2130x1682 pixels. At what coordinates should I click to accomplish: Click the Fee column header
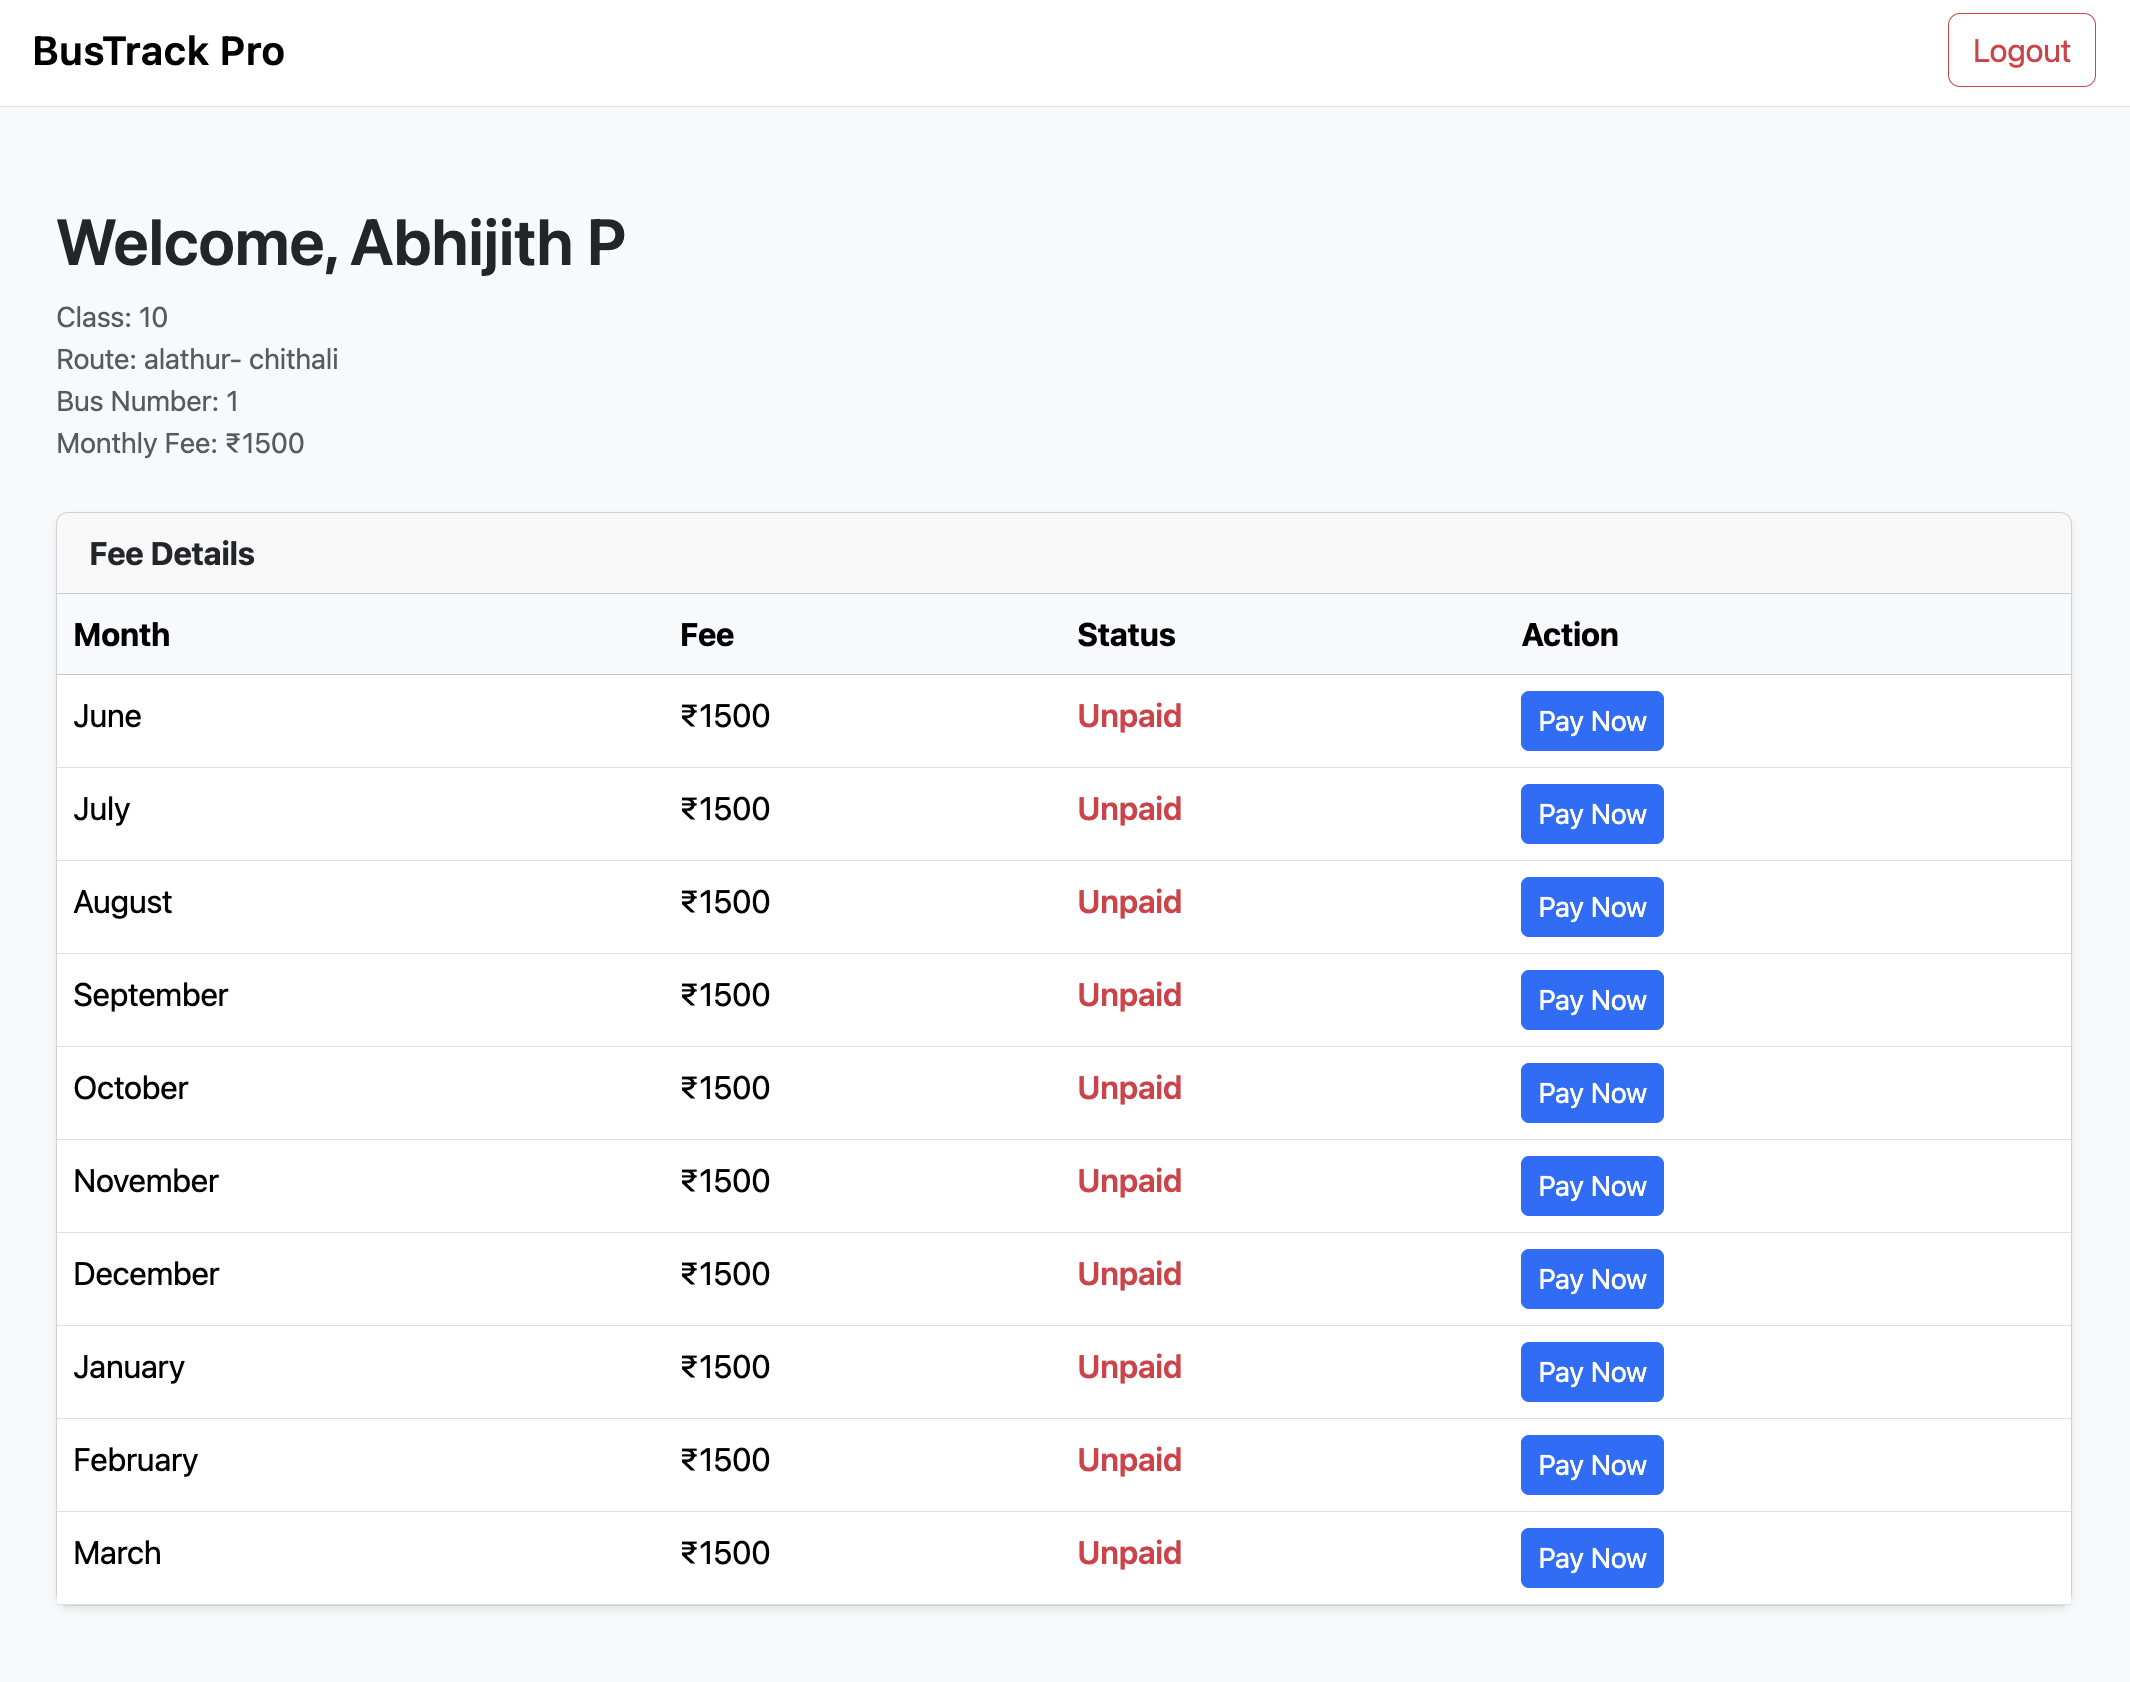click(706, 635)
